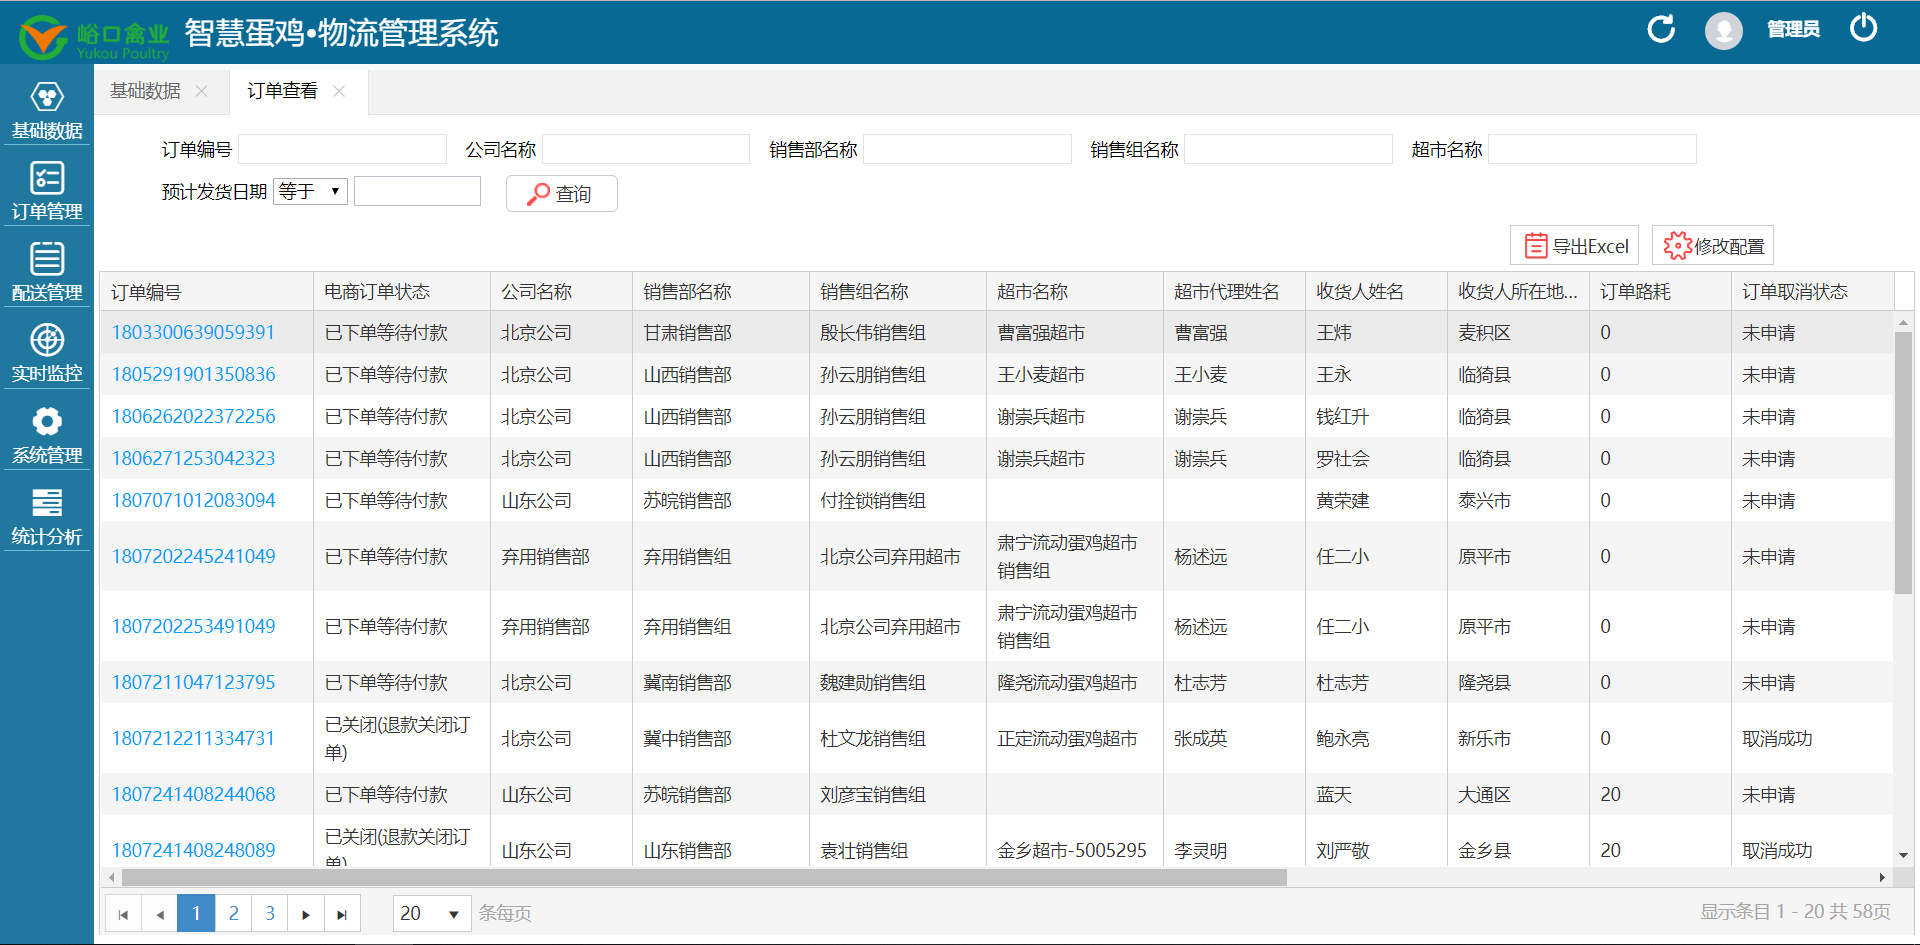This screenshot has height=945, width=1920.
Task: Open the 配送管理 sidebar module
Action: (x=47, y=273)
